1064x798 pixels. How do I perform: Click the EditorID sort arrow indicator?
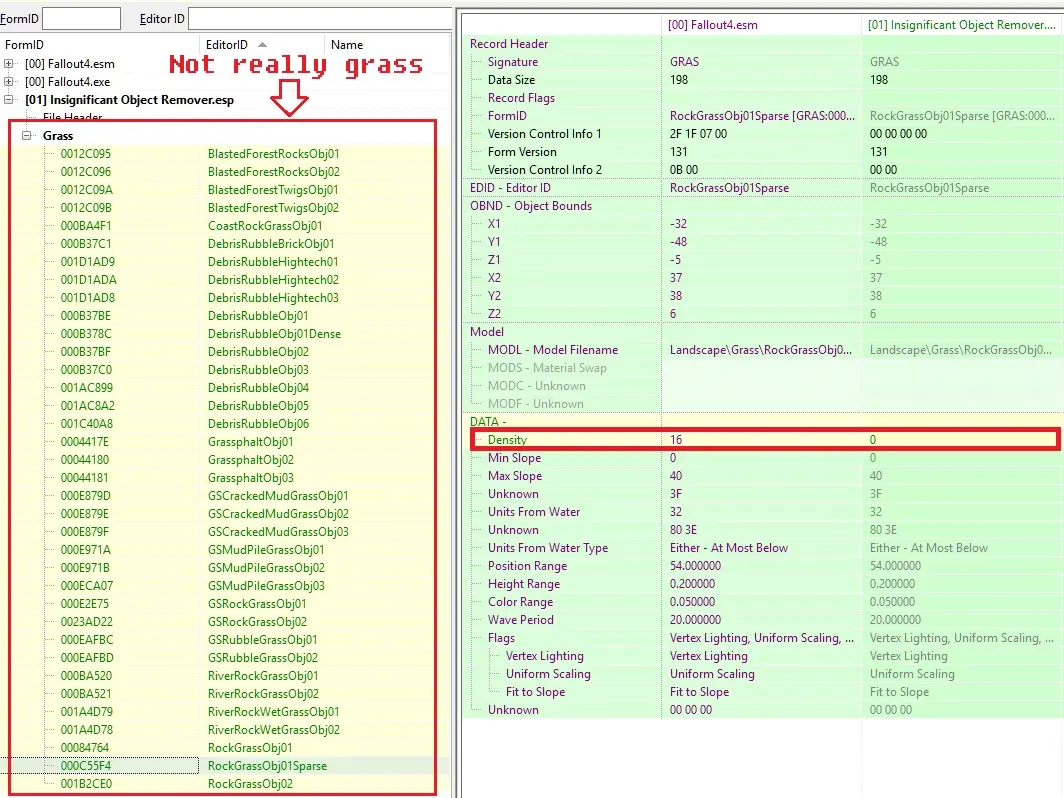263,45
